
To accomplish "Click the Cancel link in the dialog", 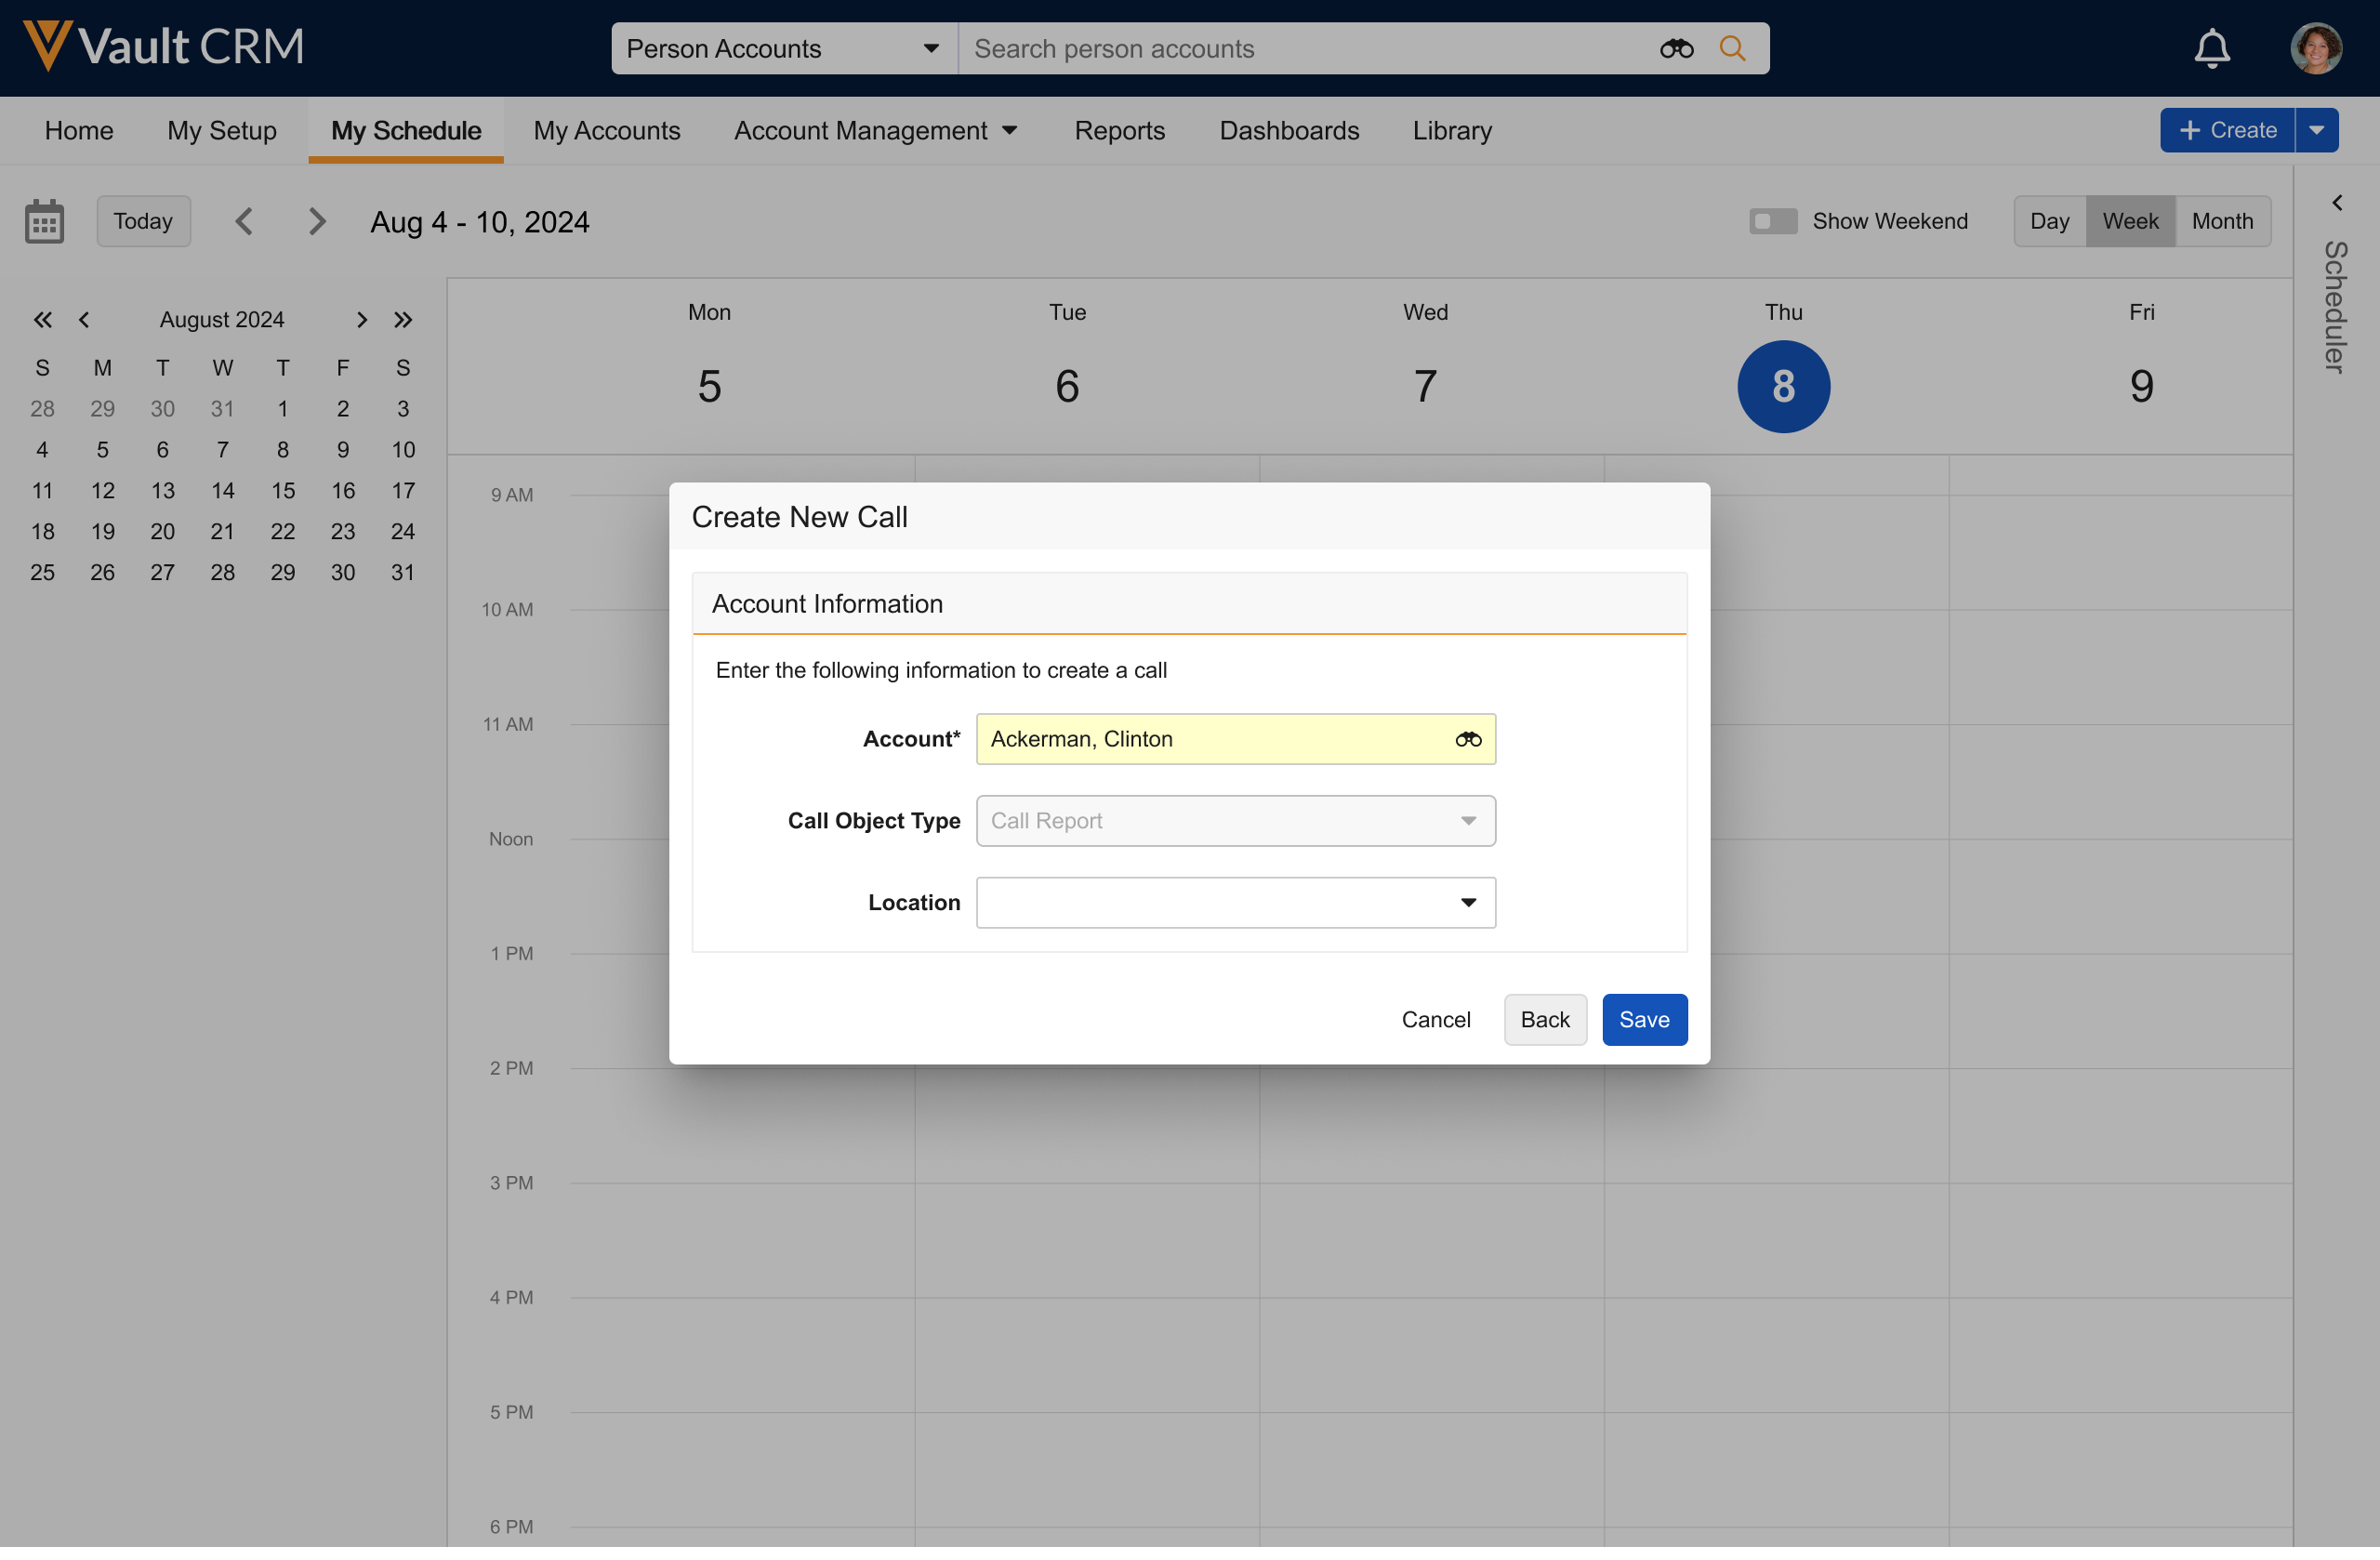I will click(x=1435, y=1019).
